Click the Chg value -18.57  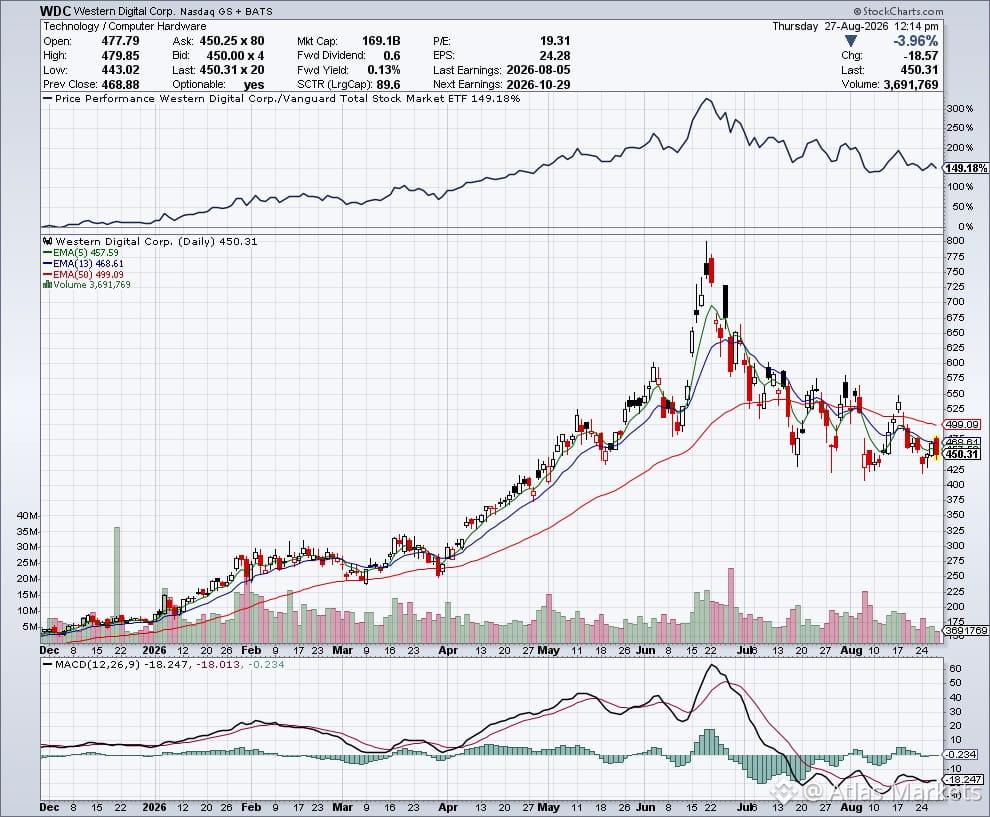tap(920, 56)
